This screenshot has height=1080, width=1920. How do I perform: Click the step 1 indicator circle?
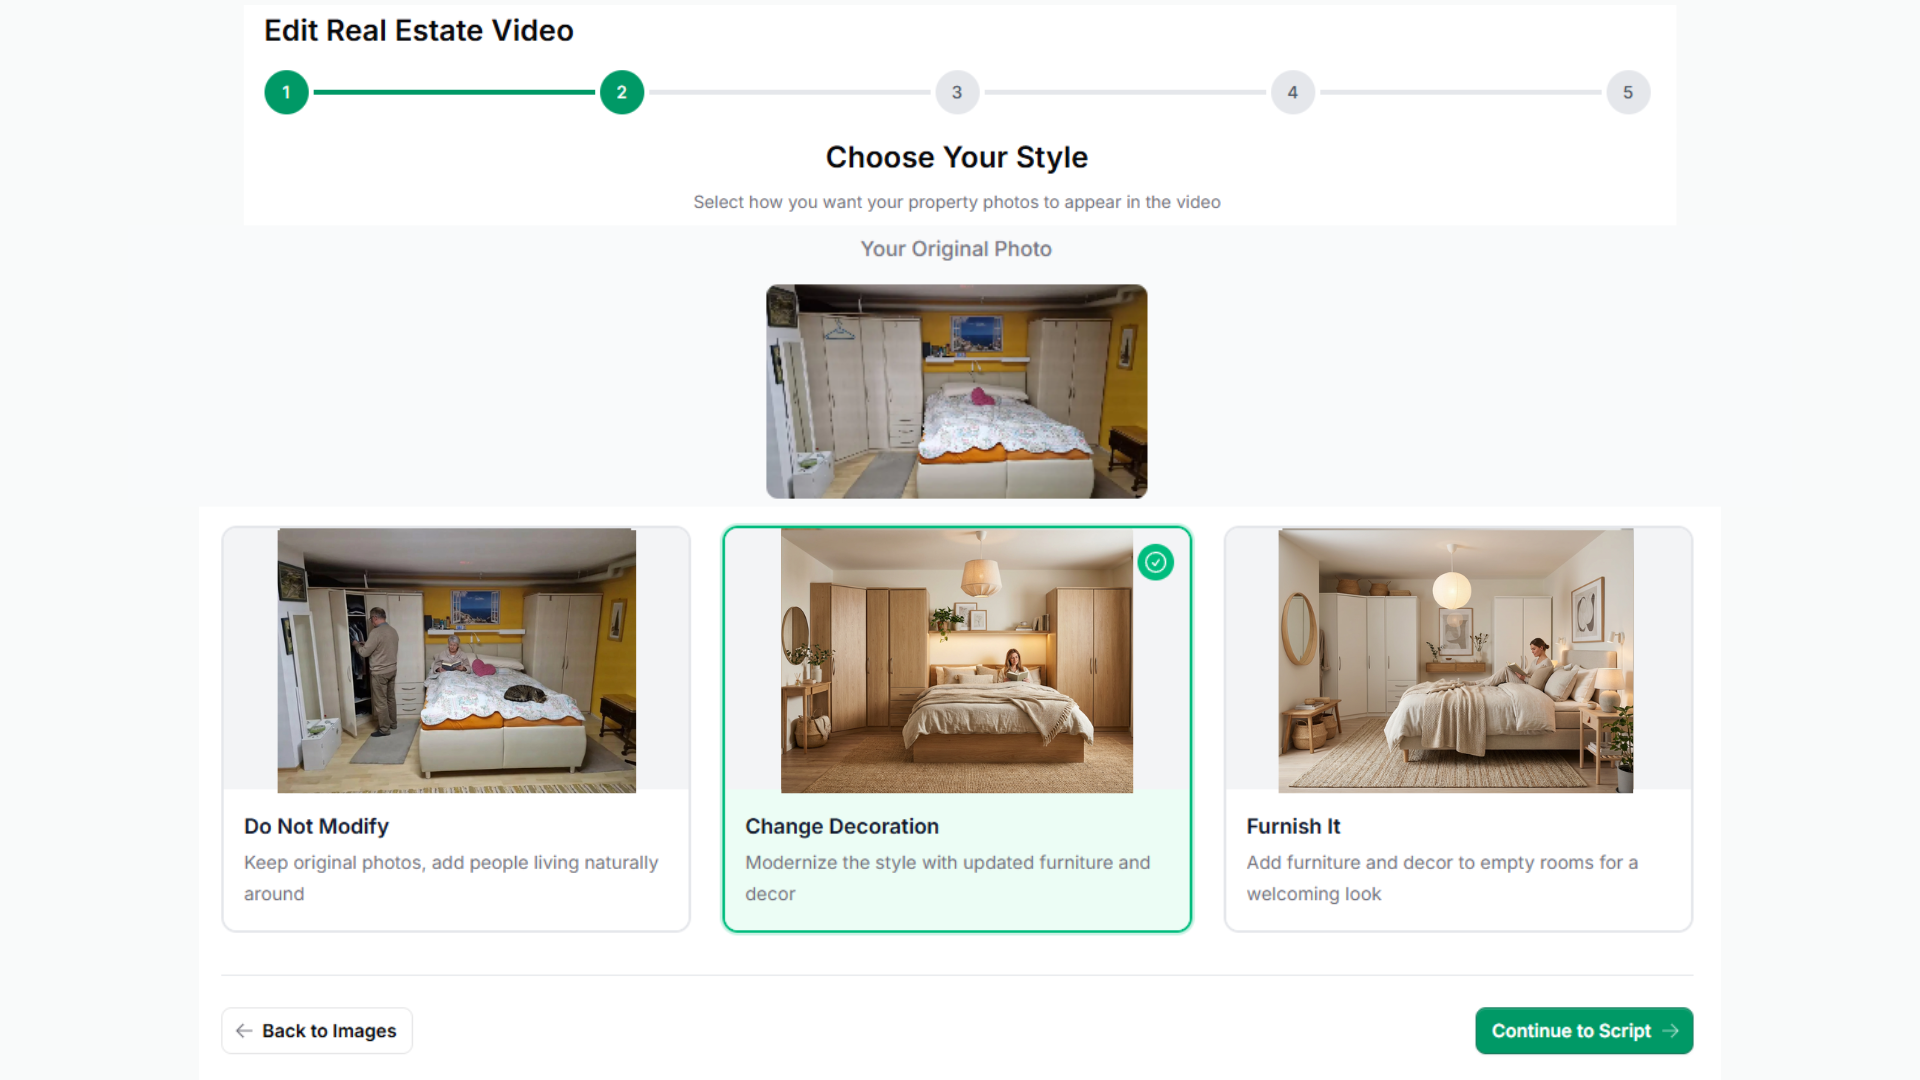coord(286,92)
